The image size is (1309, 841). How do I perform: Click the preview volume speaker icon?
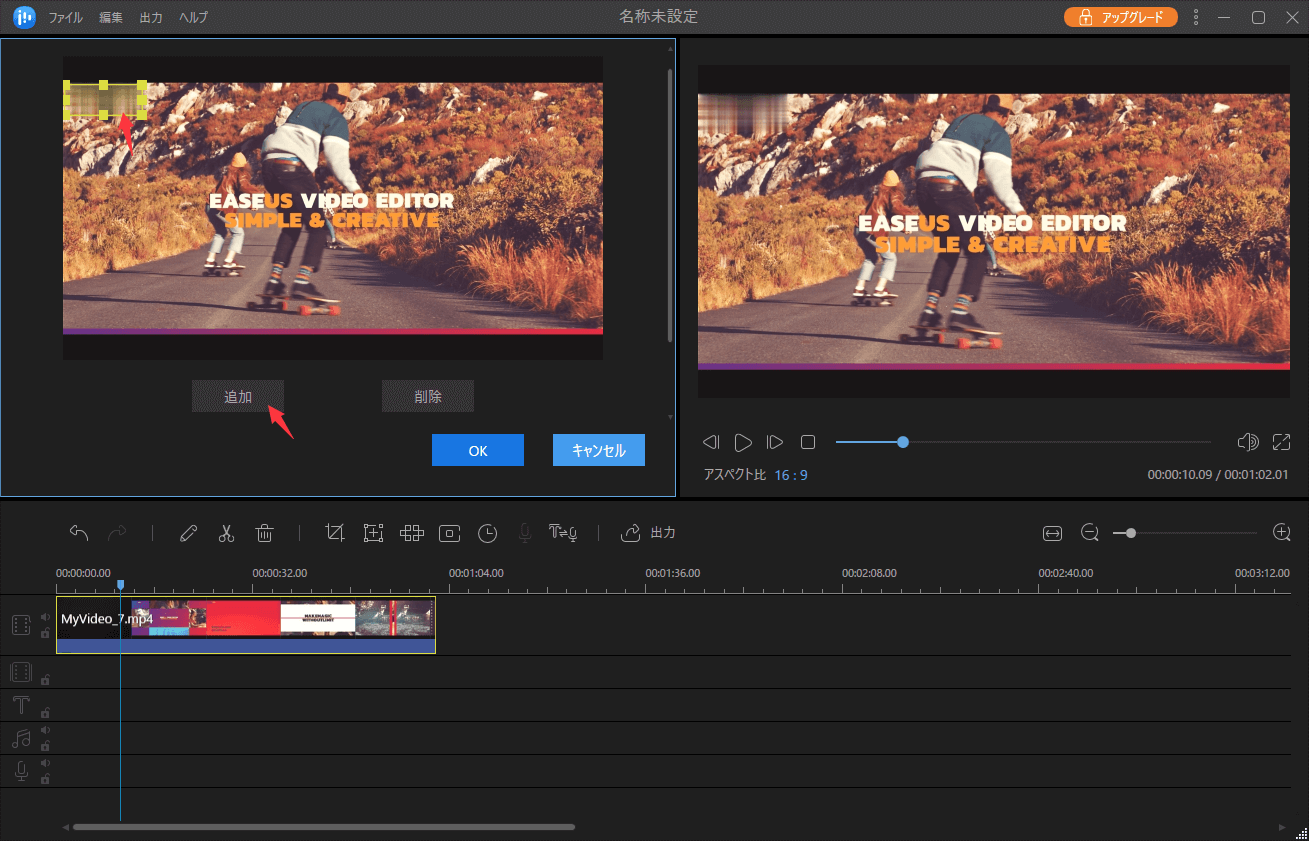click(x=1247, y=442)
